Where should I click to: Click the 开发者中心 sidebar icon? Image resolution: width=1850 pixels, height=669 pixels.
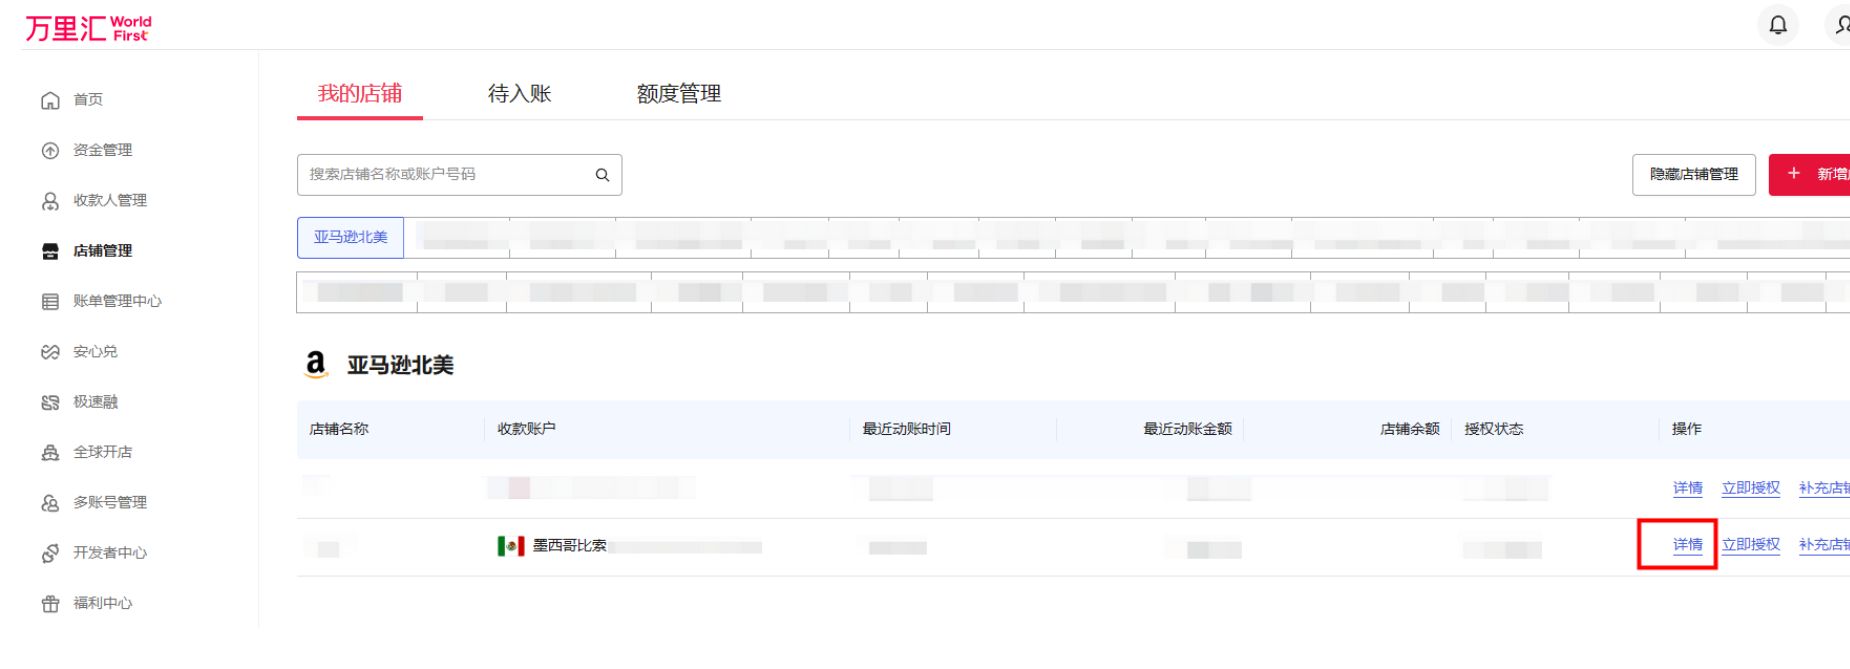(50, 553)
